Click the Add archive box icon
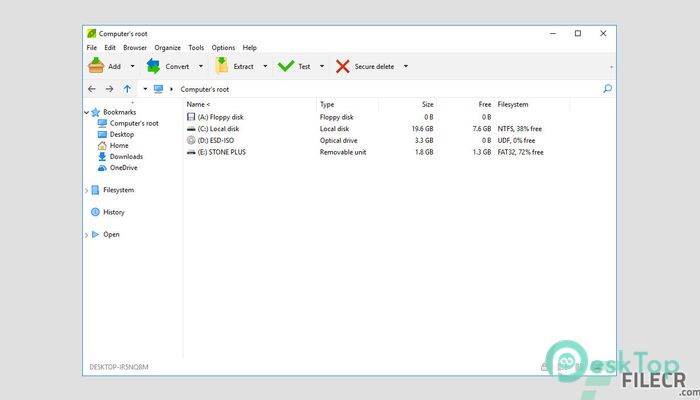Screen dimensions: 700x400 tap(96, 66)
